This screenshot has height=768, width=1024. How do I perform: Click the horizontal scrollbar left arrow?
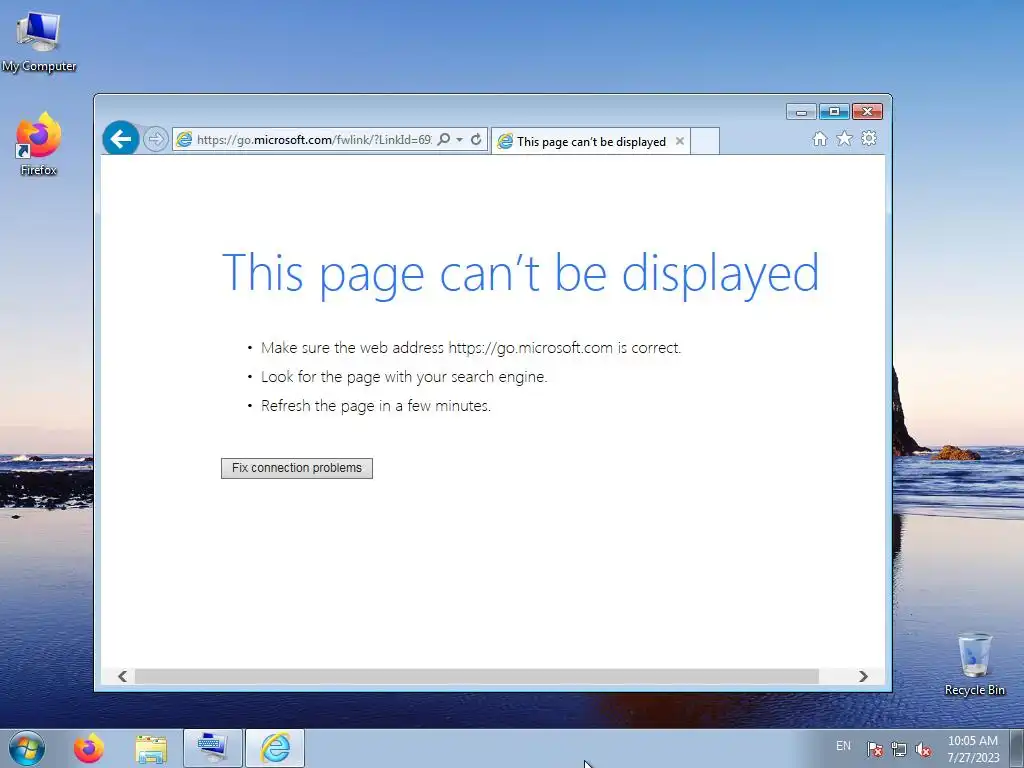(x=122, y=677)
